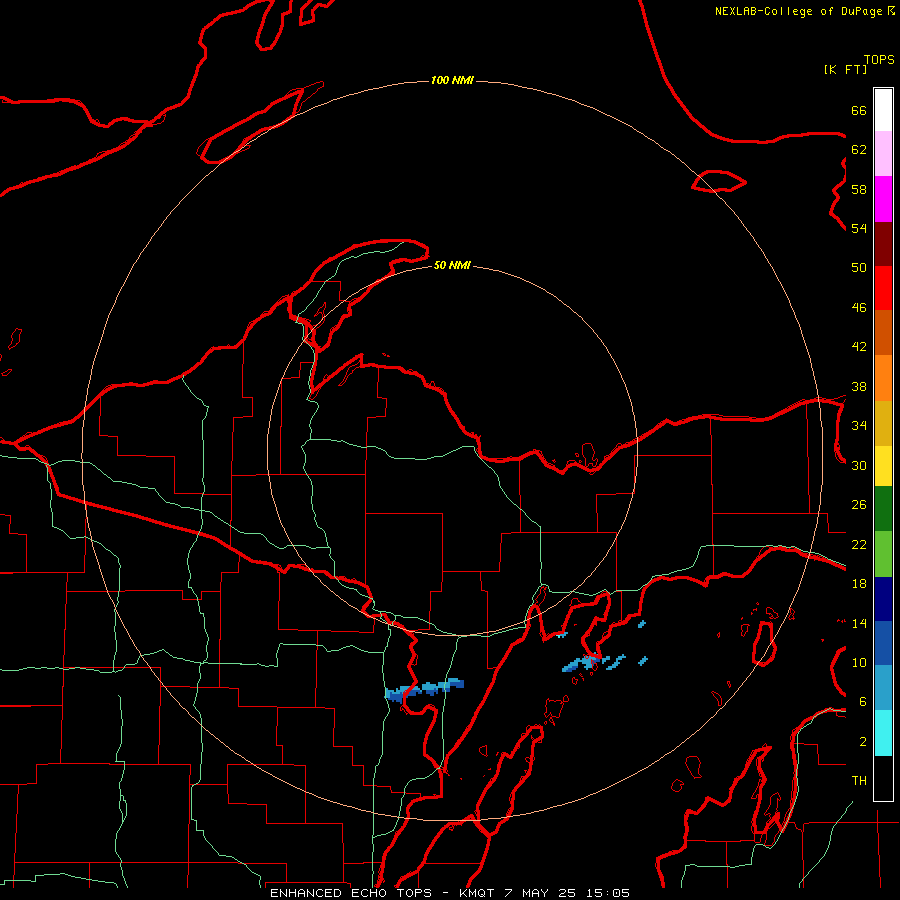Image resolution: width=900 pixels, height=900 pixels.
Task: Click the legend value 38
Action: click(859, 387)
